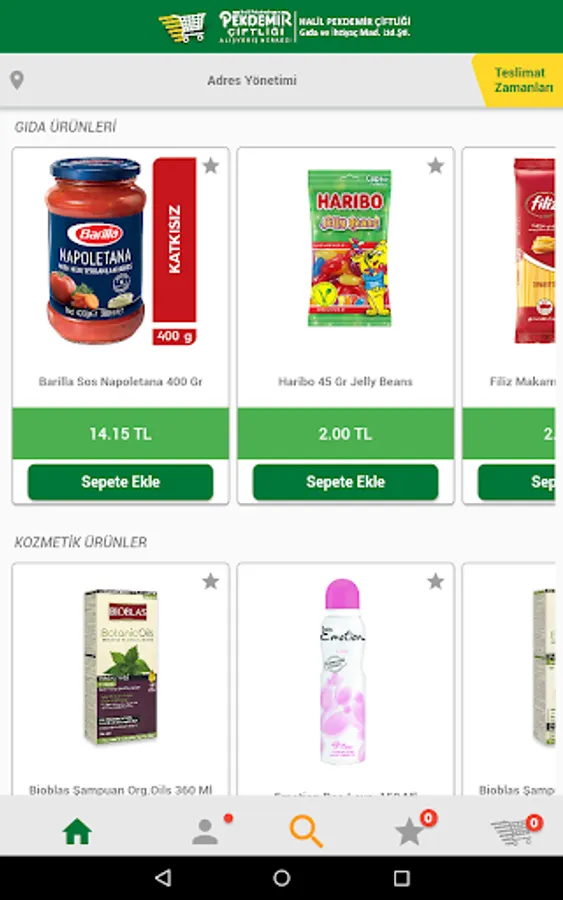Screen dimensions: 563x900
Task: Open Adres Yönetimi address bar
Action: pos(252,80)
